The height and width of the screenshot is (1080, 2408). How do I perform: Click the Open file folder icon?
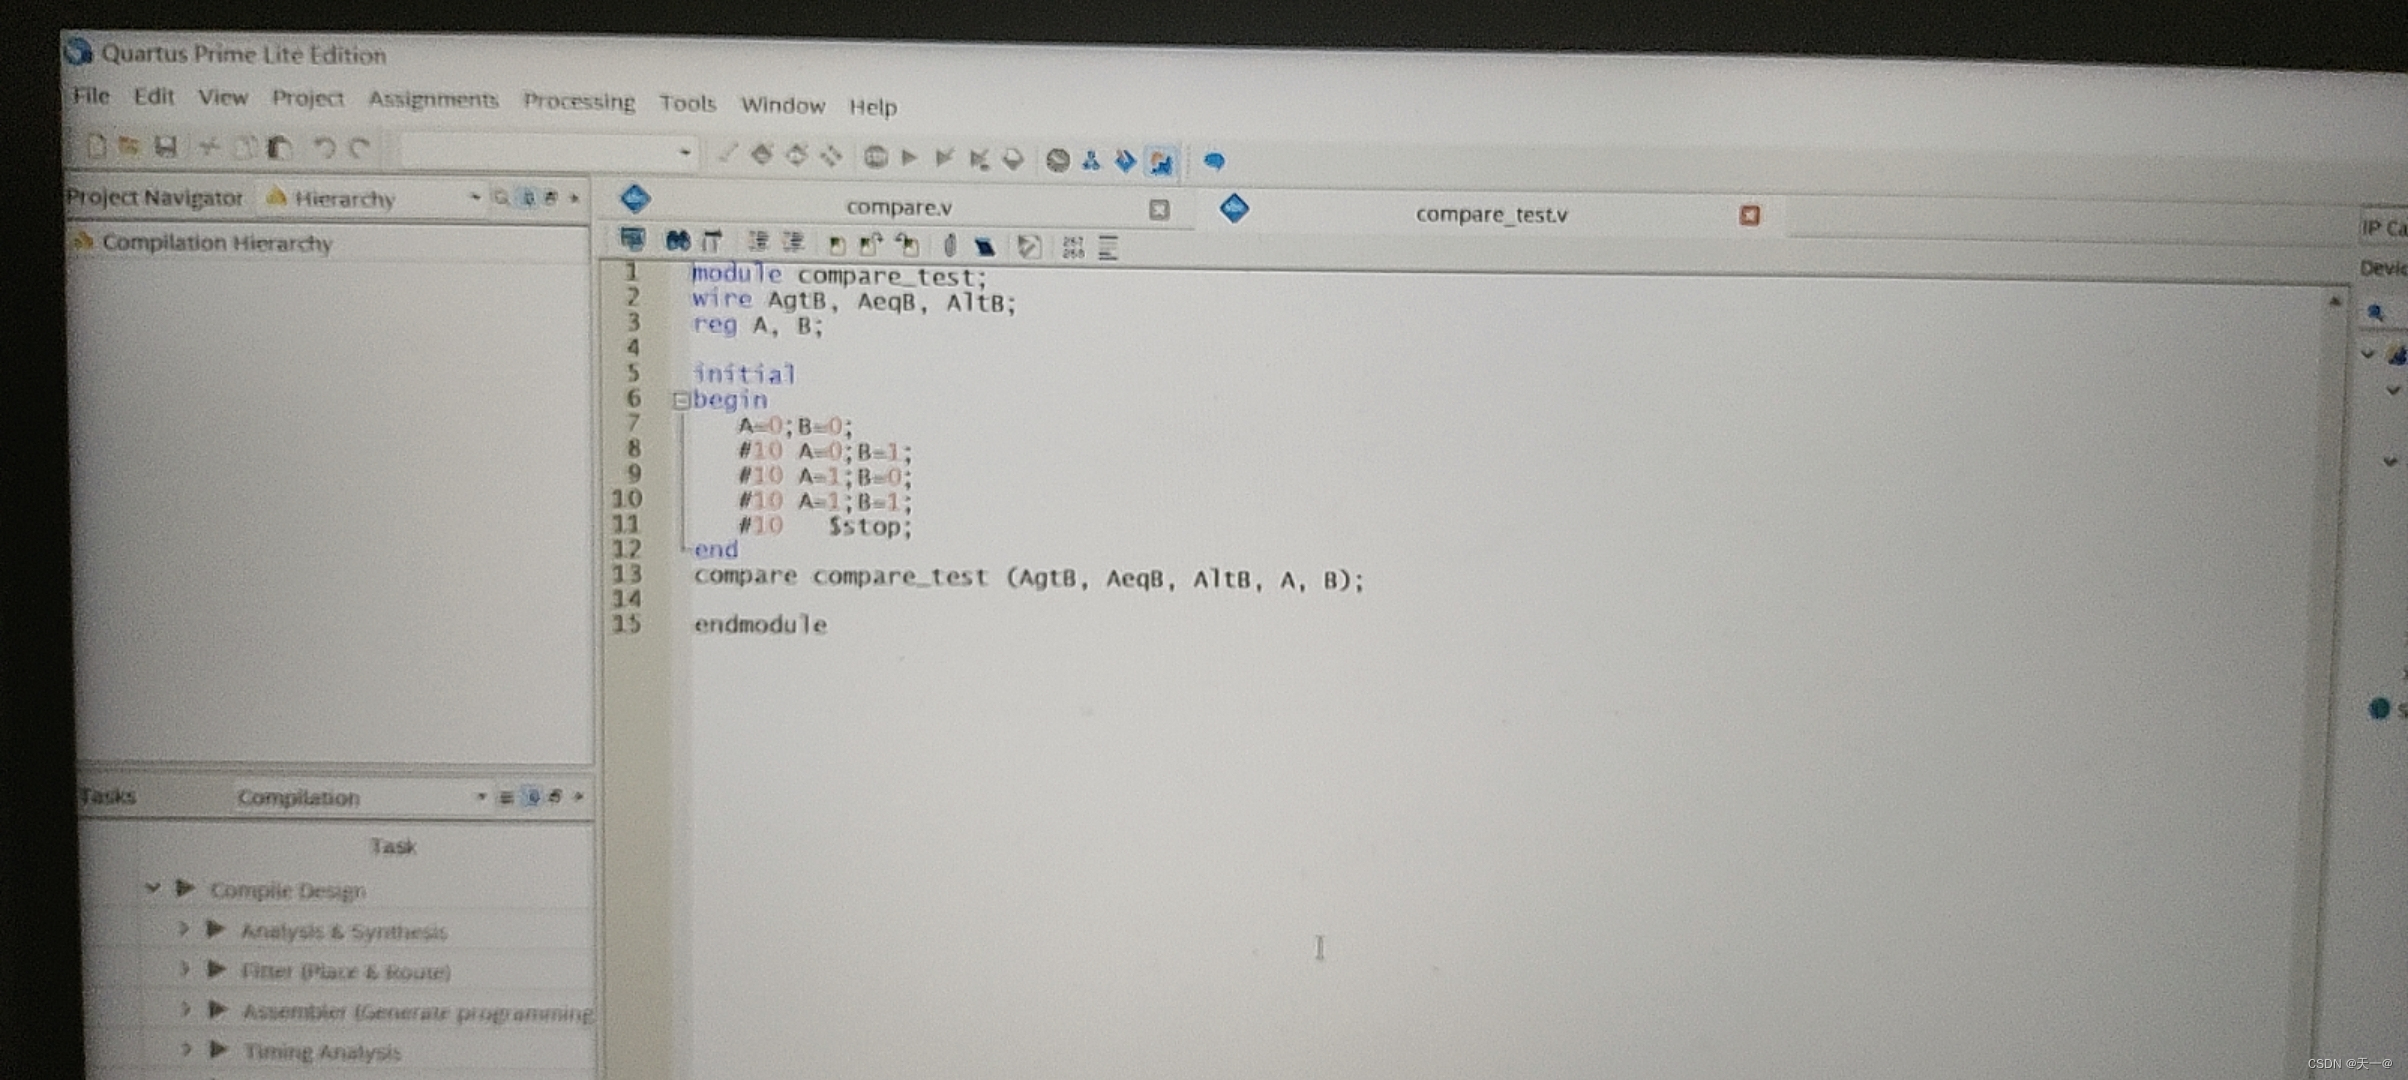click(129, 146)
